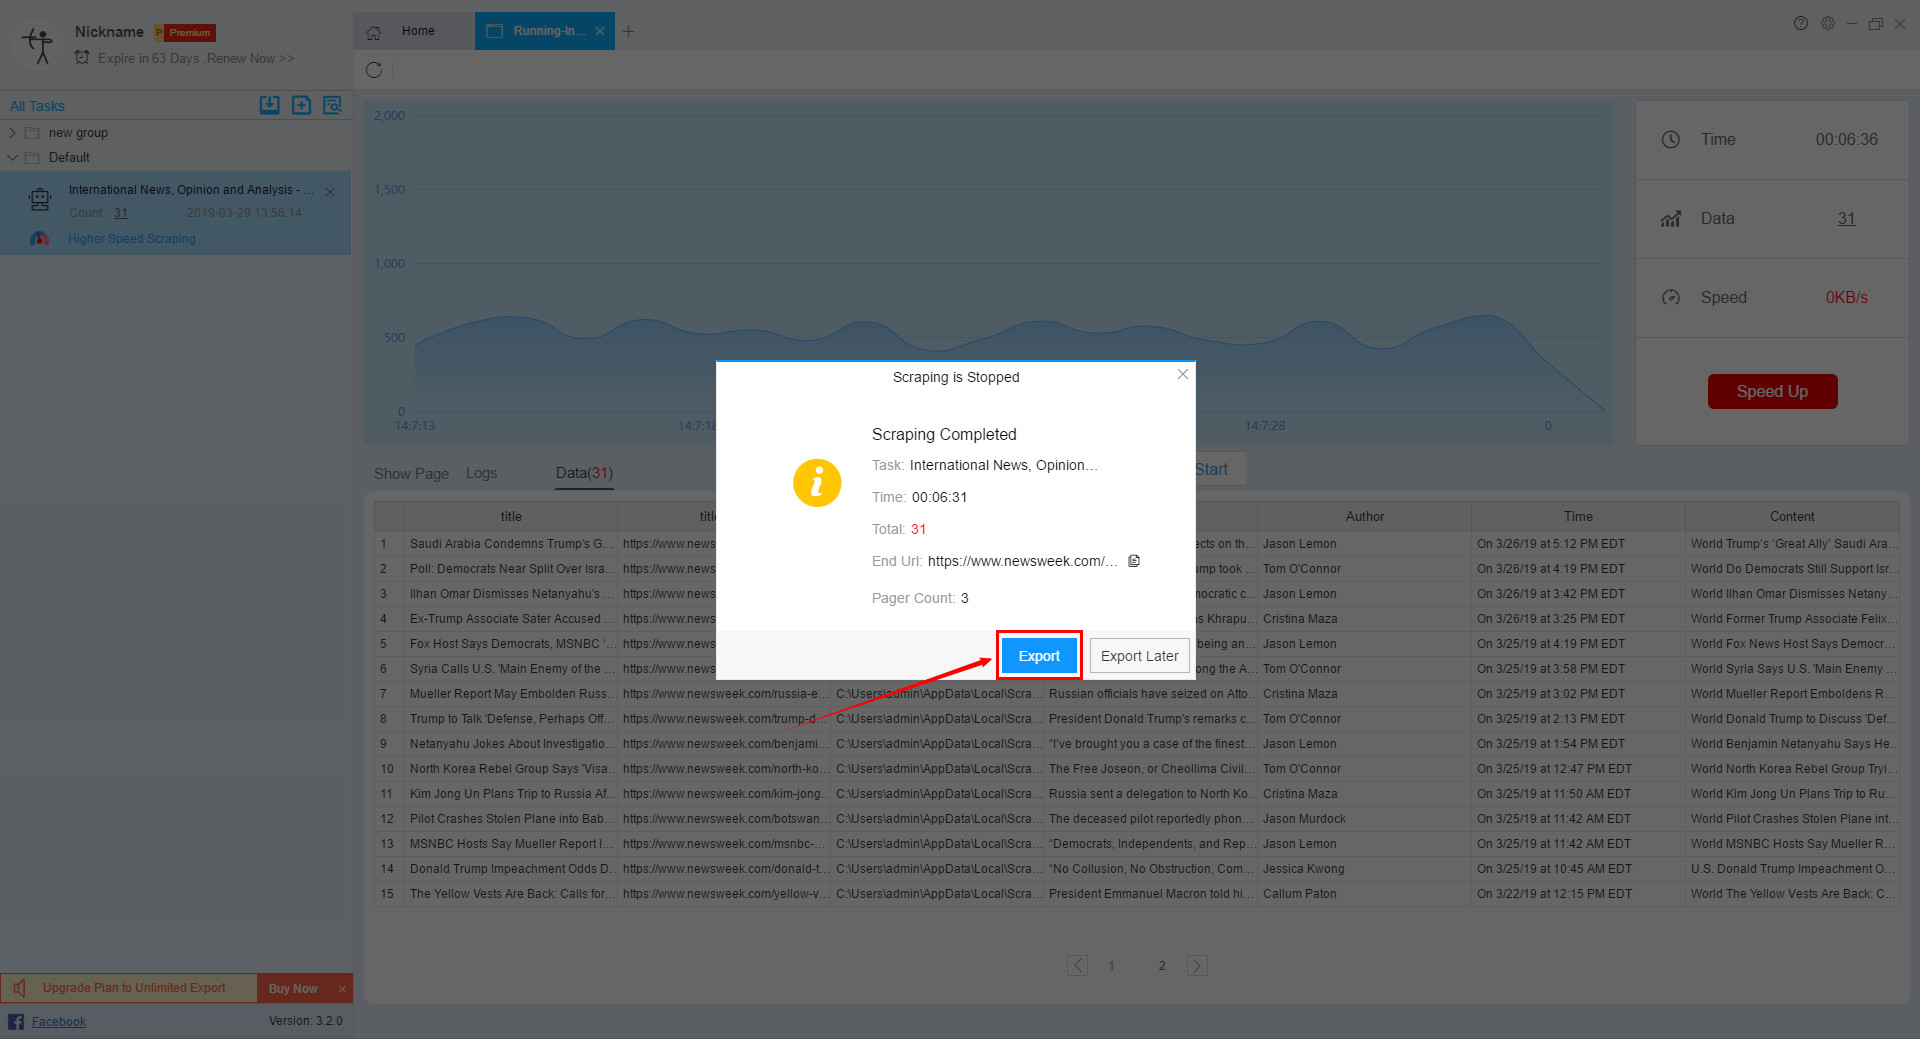The image size is (1920, 1039).
Task: Select the International News task item
Action: coord(175,212)
